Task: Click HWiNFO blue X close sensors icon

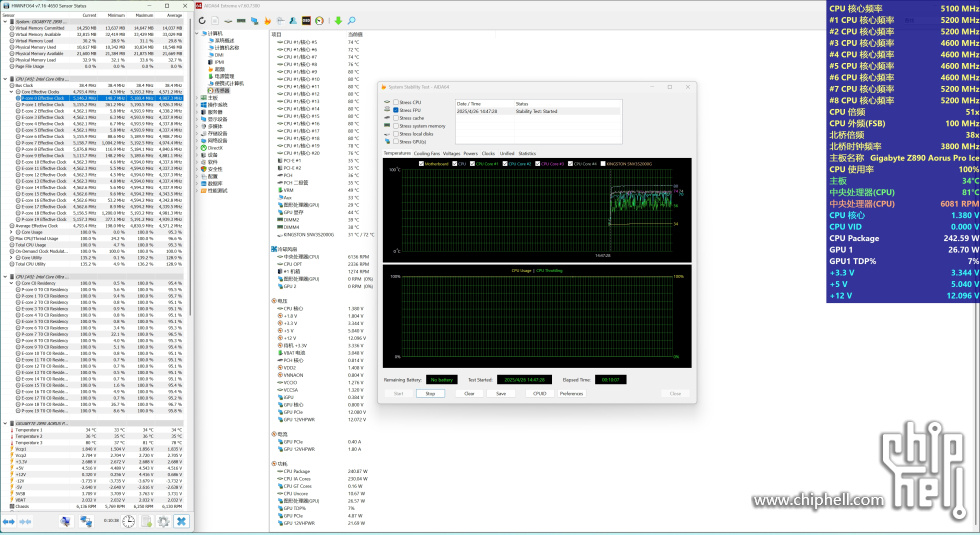Action: point(181,521)
